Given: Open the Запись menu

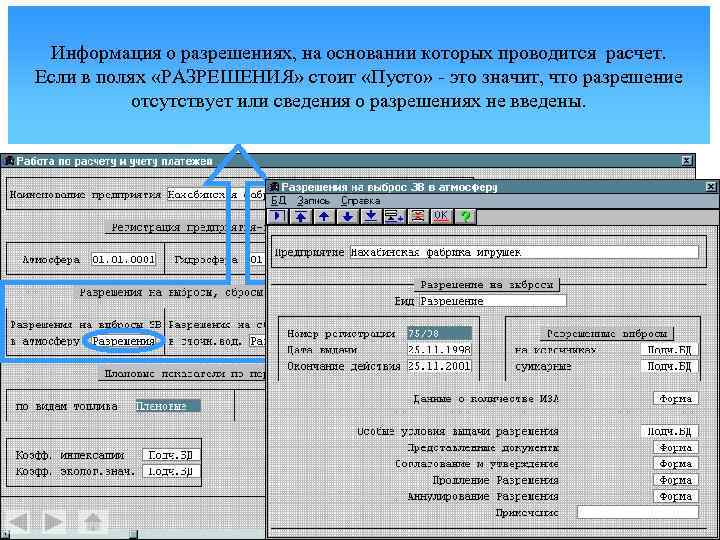Looking at the screenshot, I should (x=313, y=201).
